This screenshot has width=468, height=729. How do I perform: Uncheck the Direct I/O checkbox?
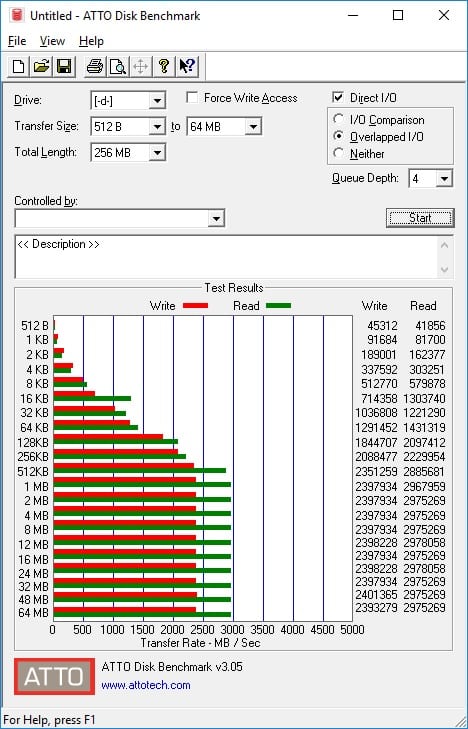click(x=338, y=98)
